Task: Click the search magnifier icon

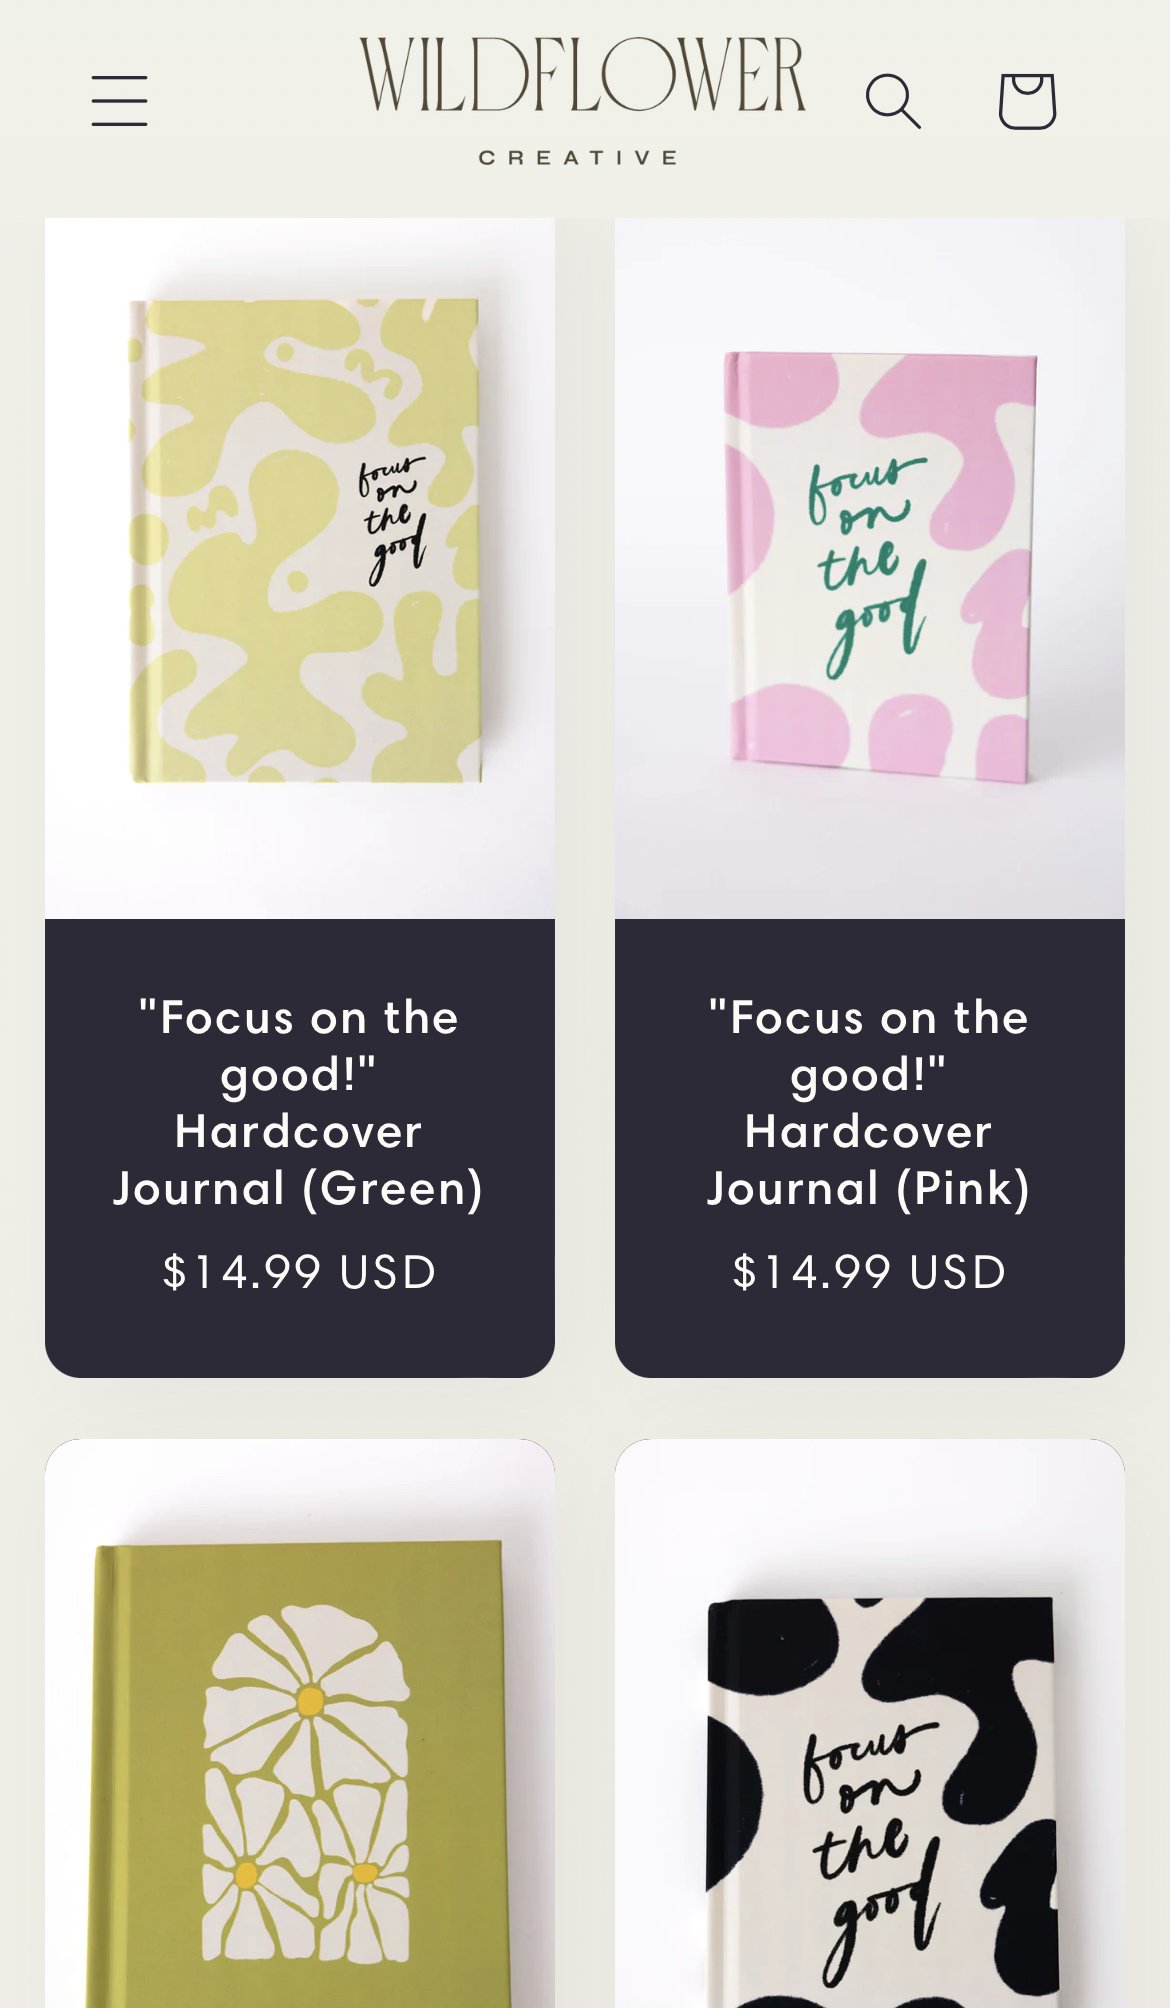Action: click(x=892, y=100)
